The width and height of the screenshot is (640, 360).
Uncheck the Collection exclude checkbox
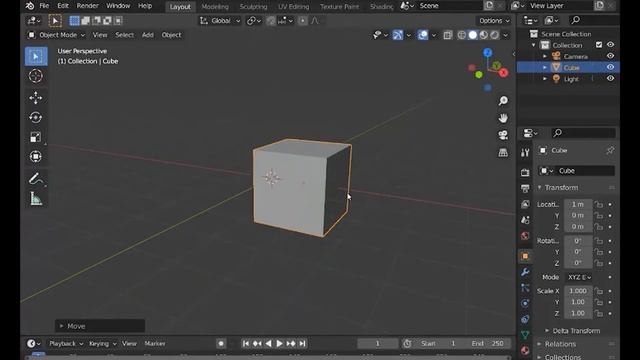tap(599, 44)
